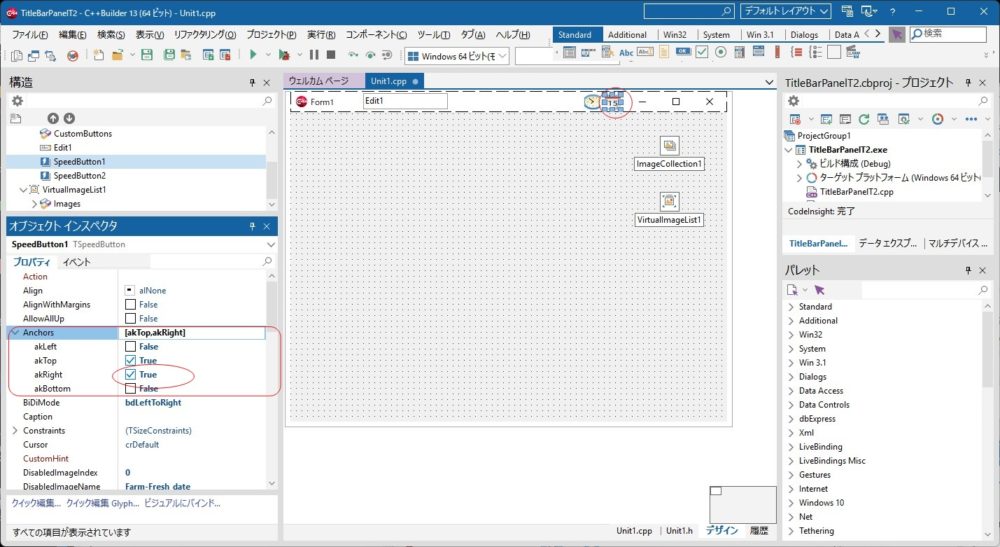Viewport: 1000px width, 547px height.
Task: Click the move-down arrow in the Structure panel
Action: click(69, 118)
